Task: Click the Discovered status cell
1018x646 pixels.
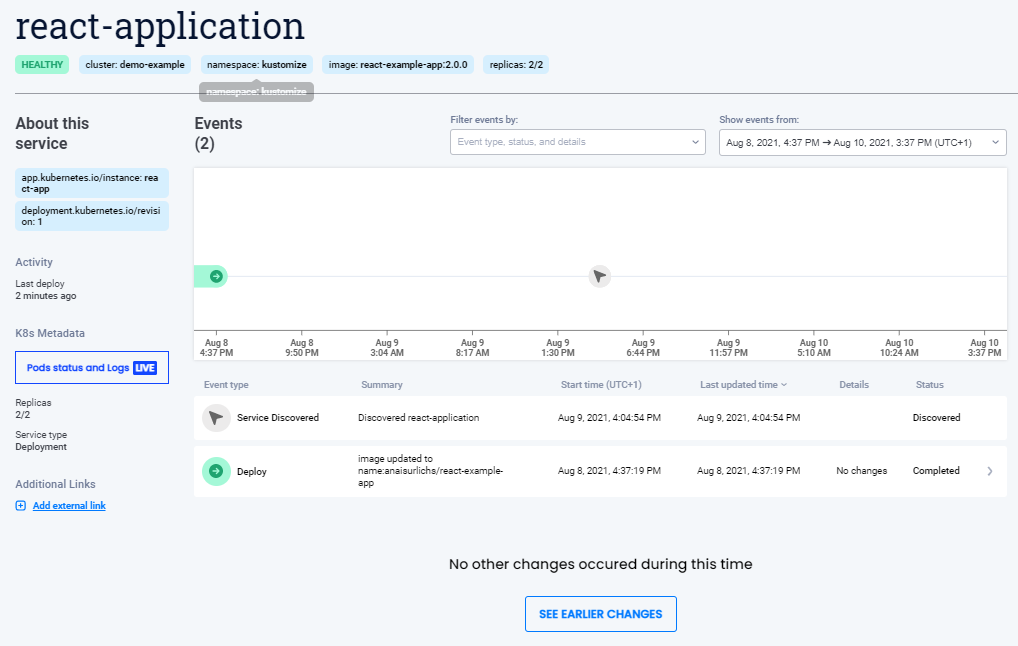Action: (x=936, y=418)
